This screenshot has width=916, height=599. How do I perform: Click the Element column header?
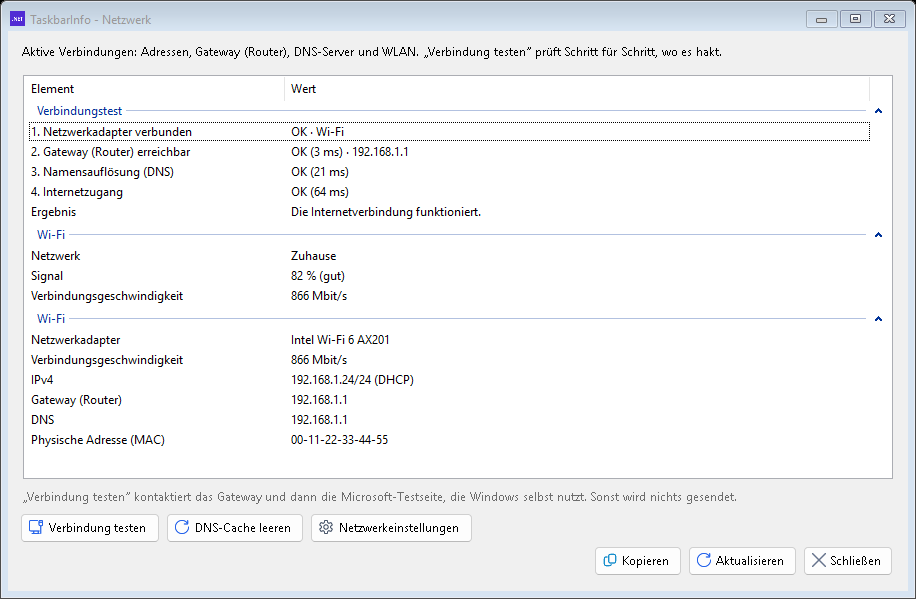click(154, 89)
